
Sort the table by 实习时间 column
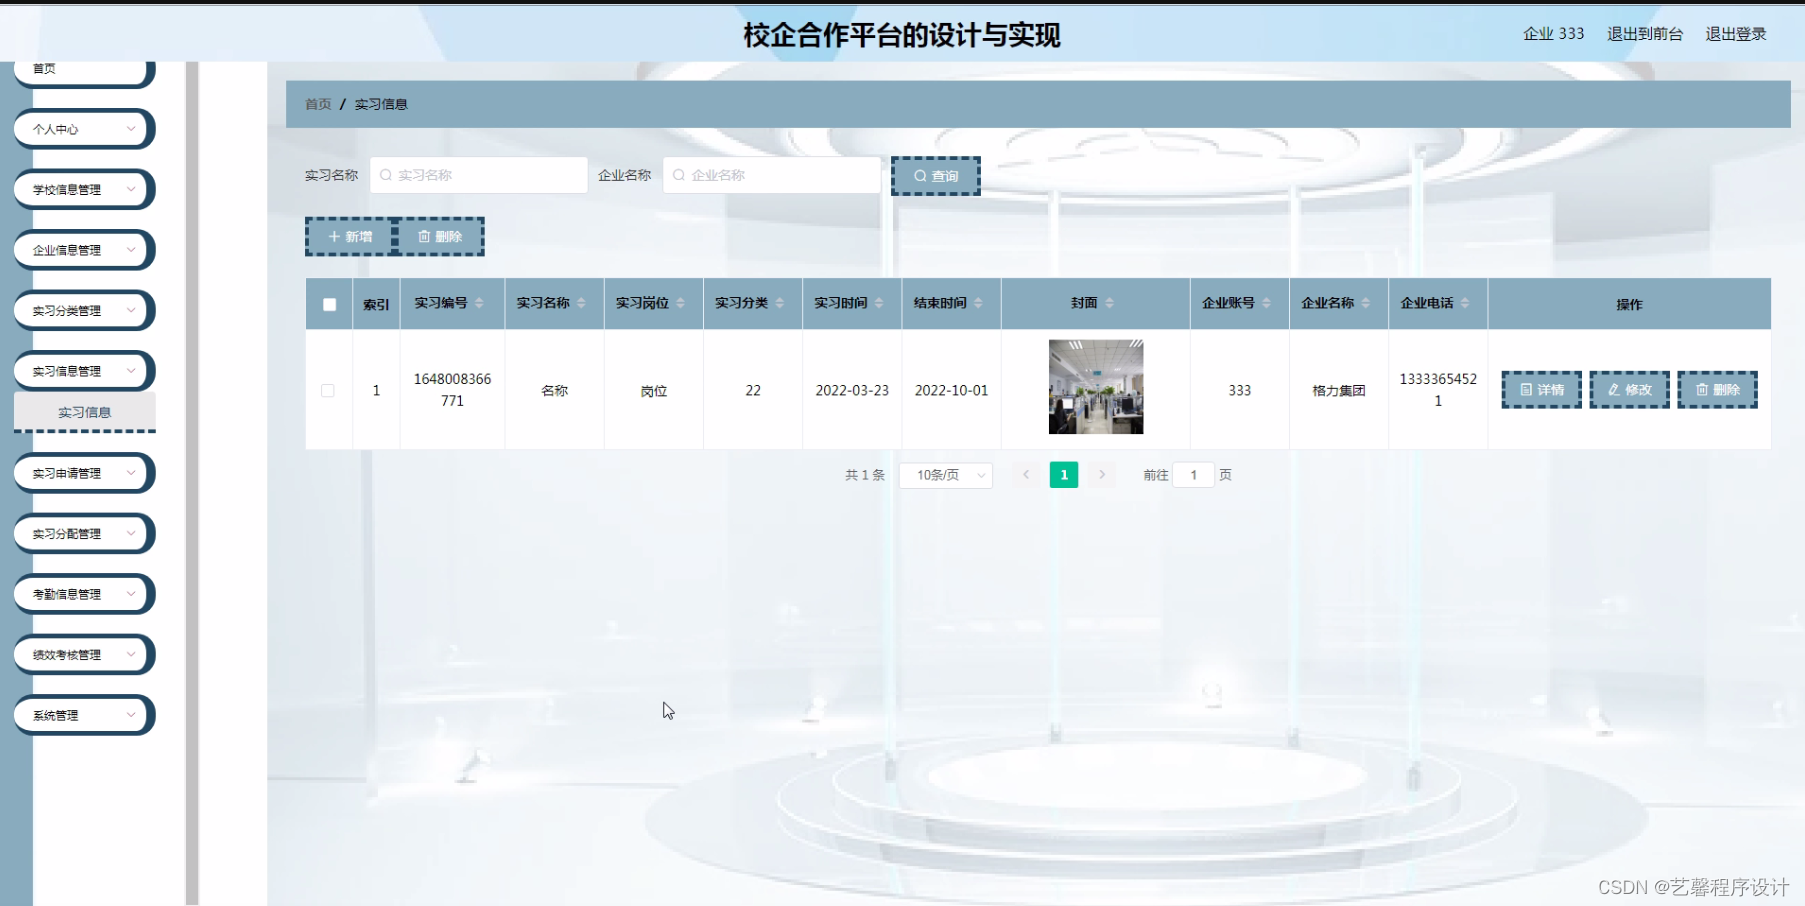[851, 303]
